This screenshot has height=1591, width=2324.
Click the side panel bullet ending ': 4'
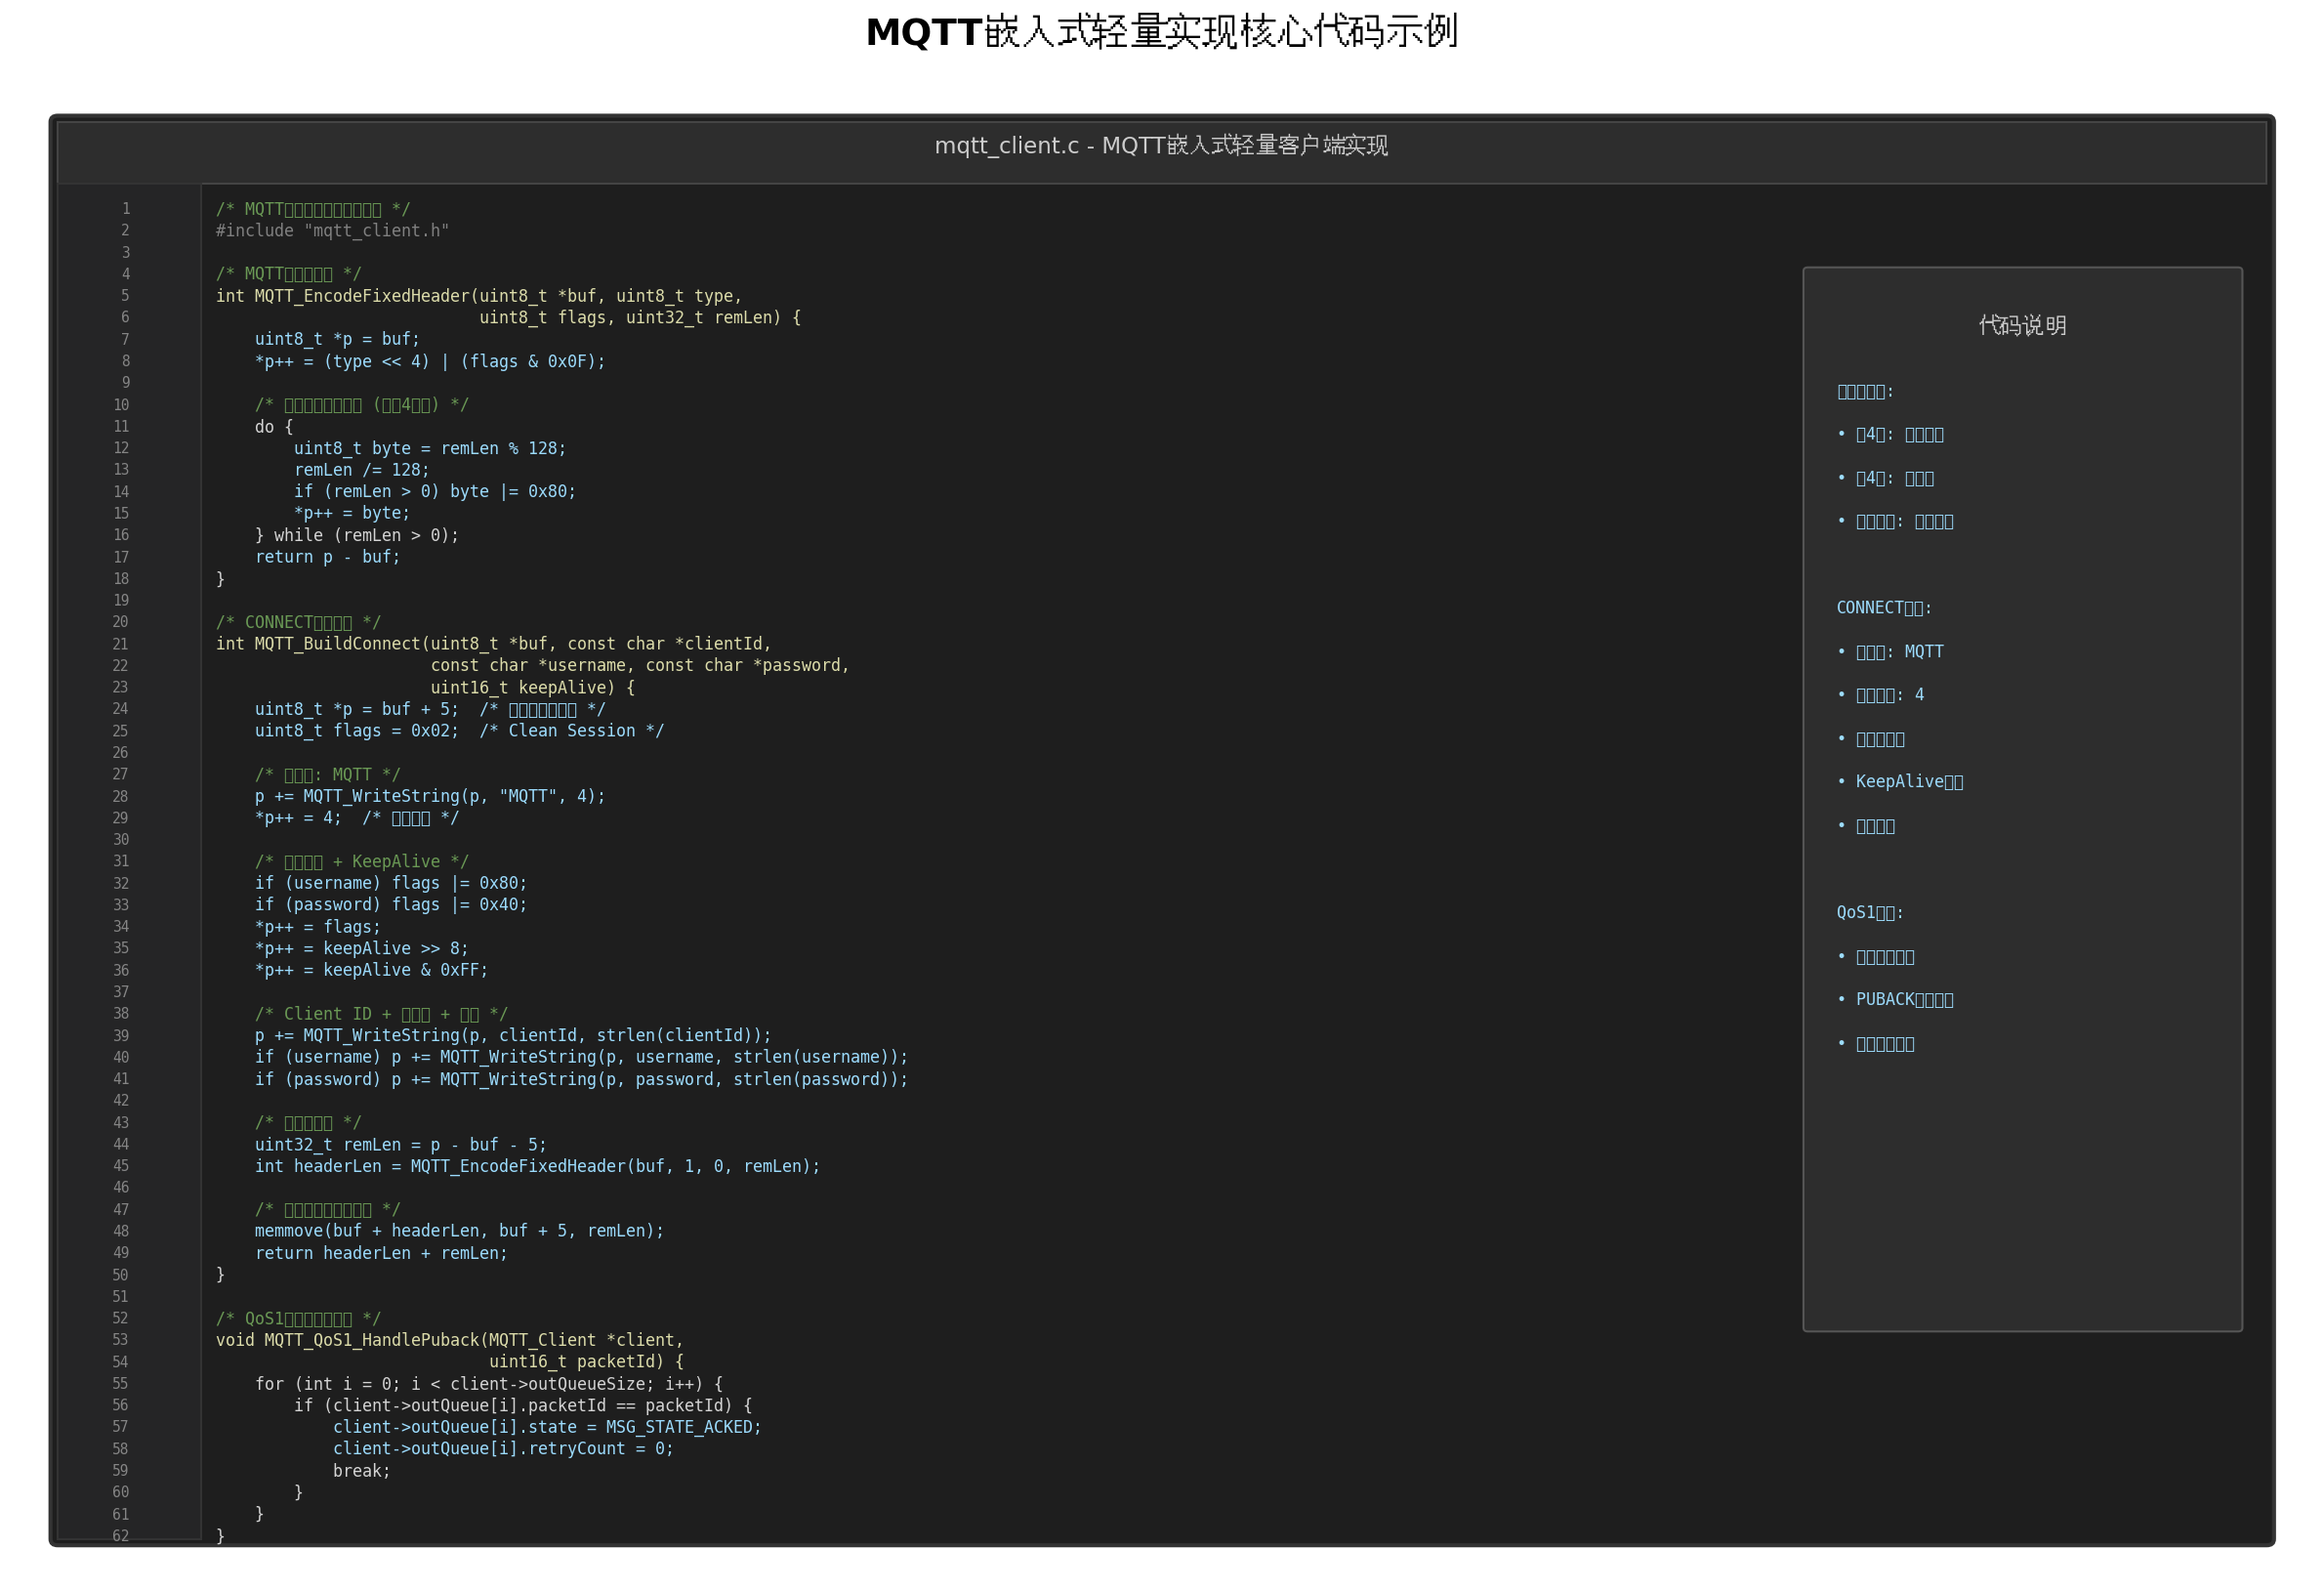click(1880, 694)
